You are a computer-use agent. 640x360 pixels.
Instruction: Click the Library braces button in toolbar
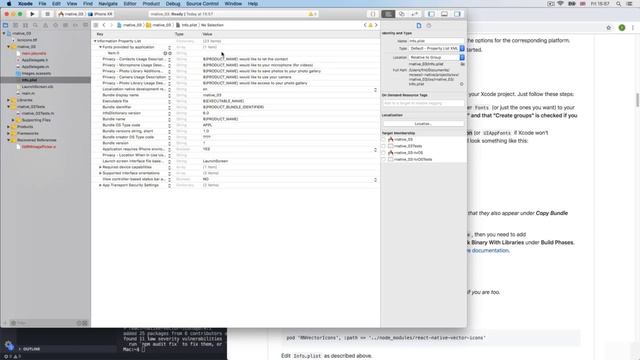click(373, 14)
